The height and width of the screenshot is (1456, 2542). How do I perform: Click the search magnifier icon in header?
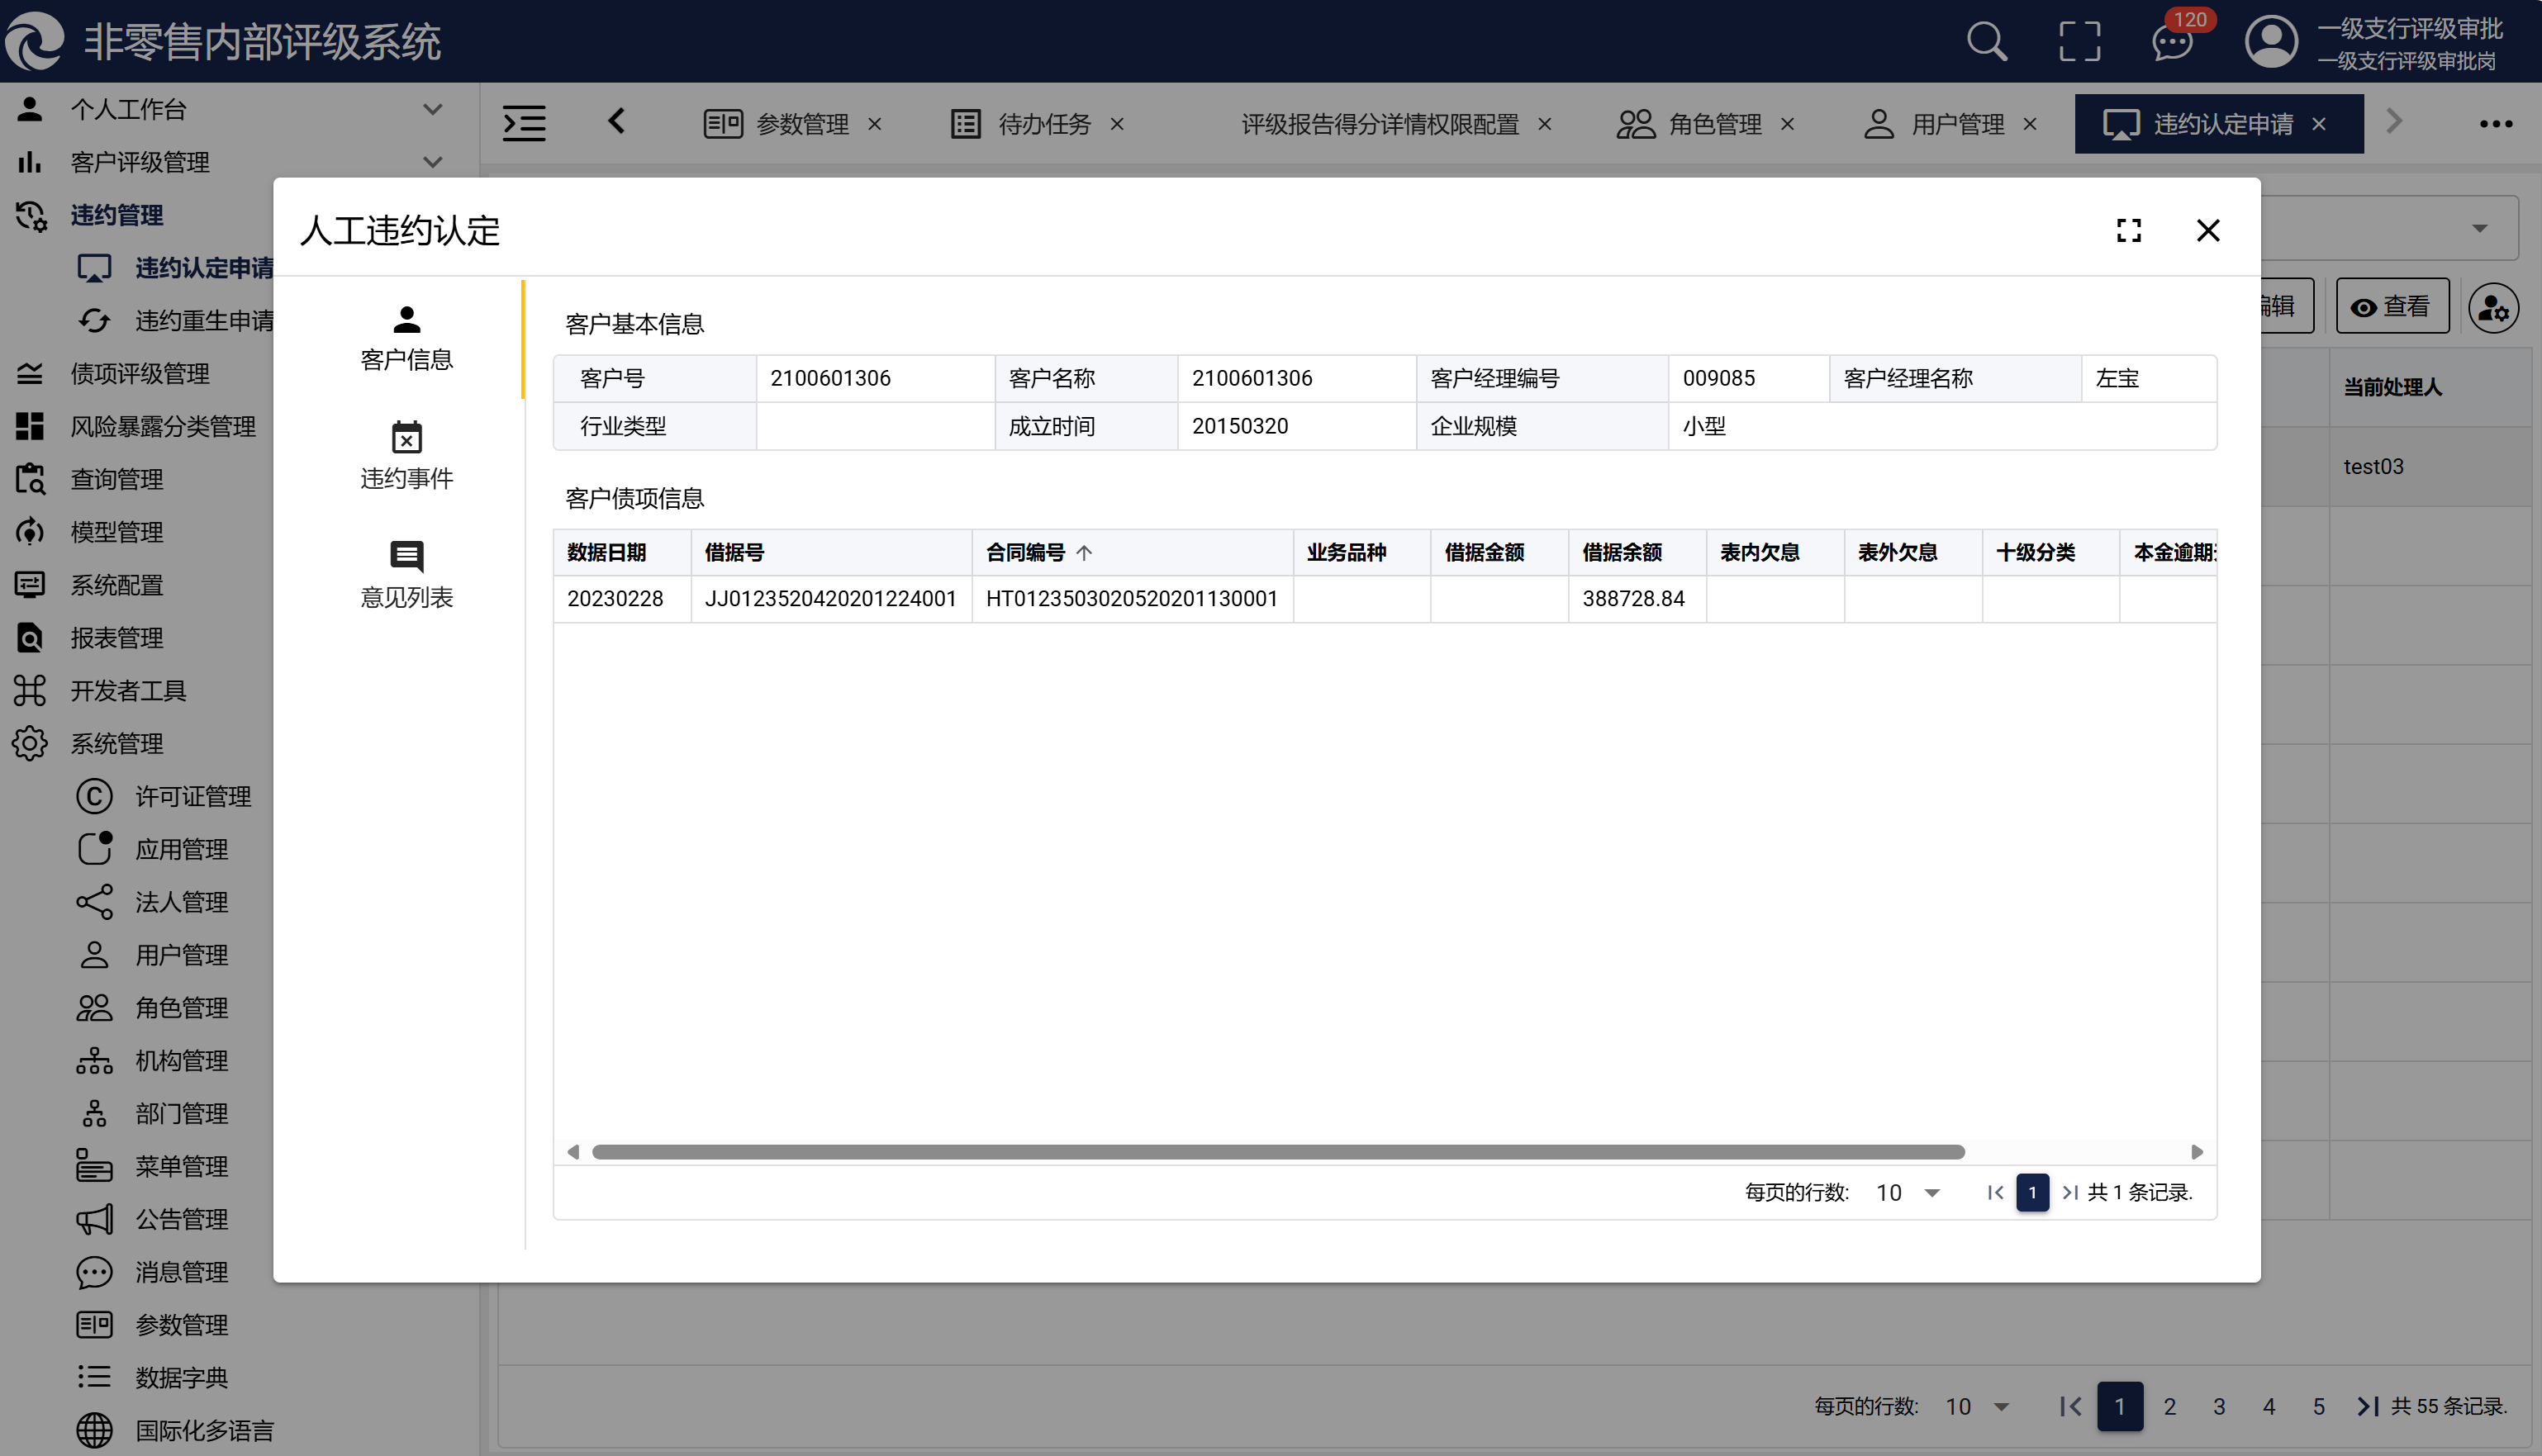click(x=1986, y=42)
